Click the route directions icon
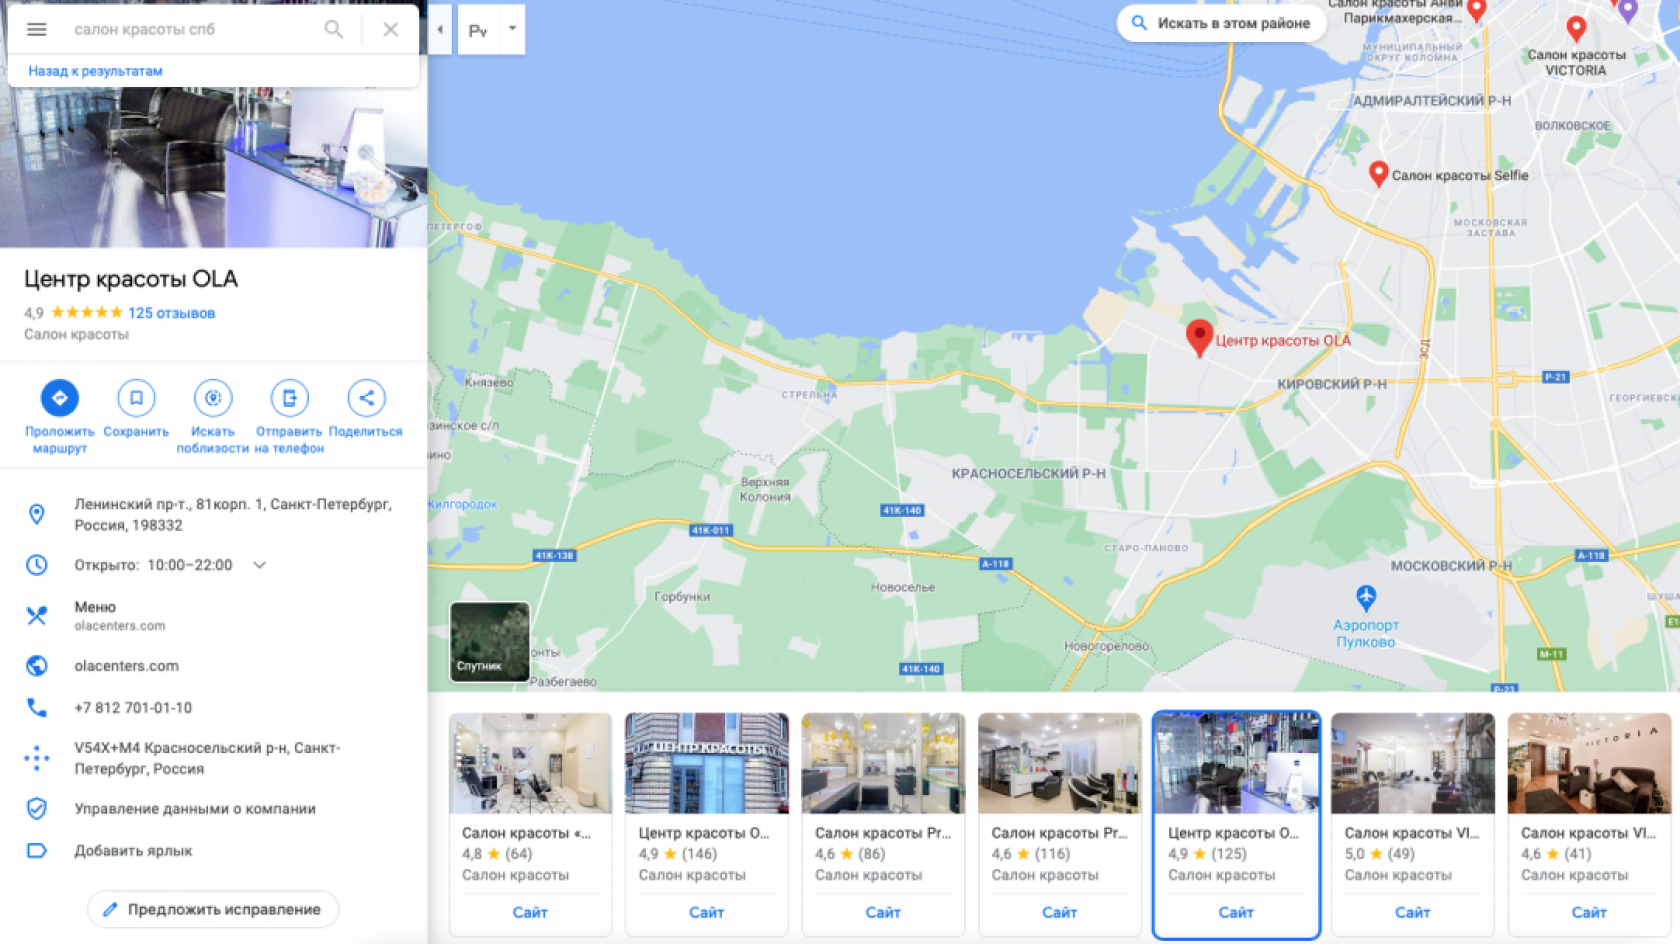This screenshot has height=944, width=1680. 59,398
